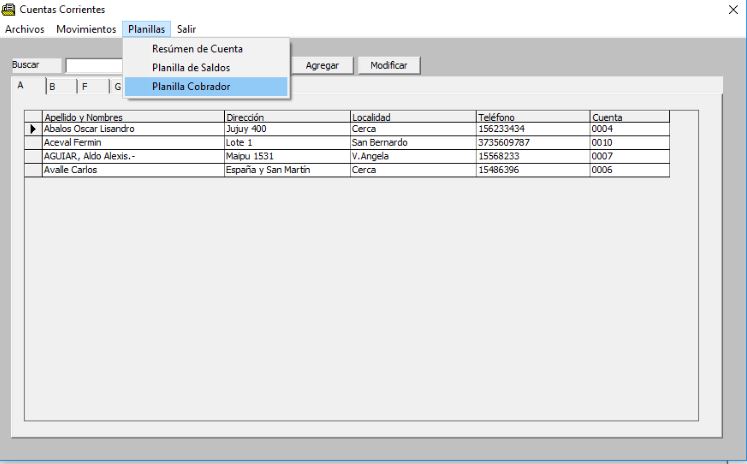Image resolution: width=747 pixels, height=464 pixels.
Task: Click Salir in the menu bar
Action: click(x=186, y=29)
